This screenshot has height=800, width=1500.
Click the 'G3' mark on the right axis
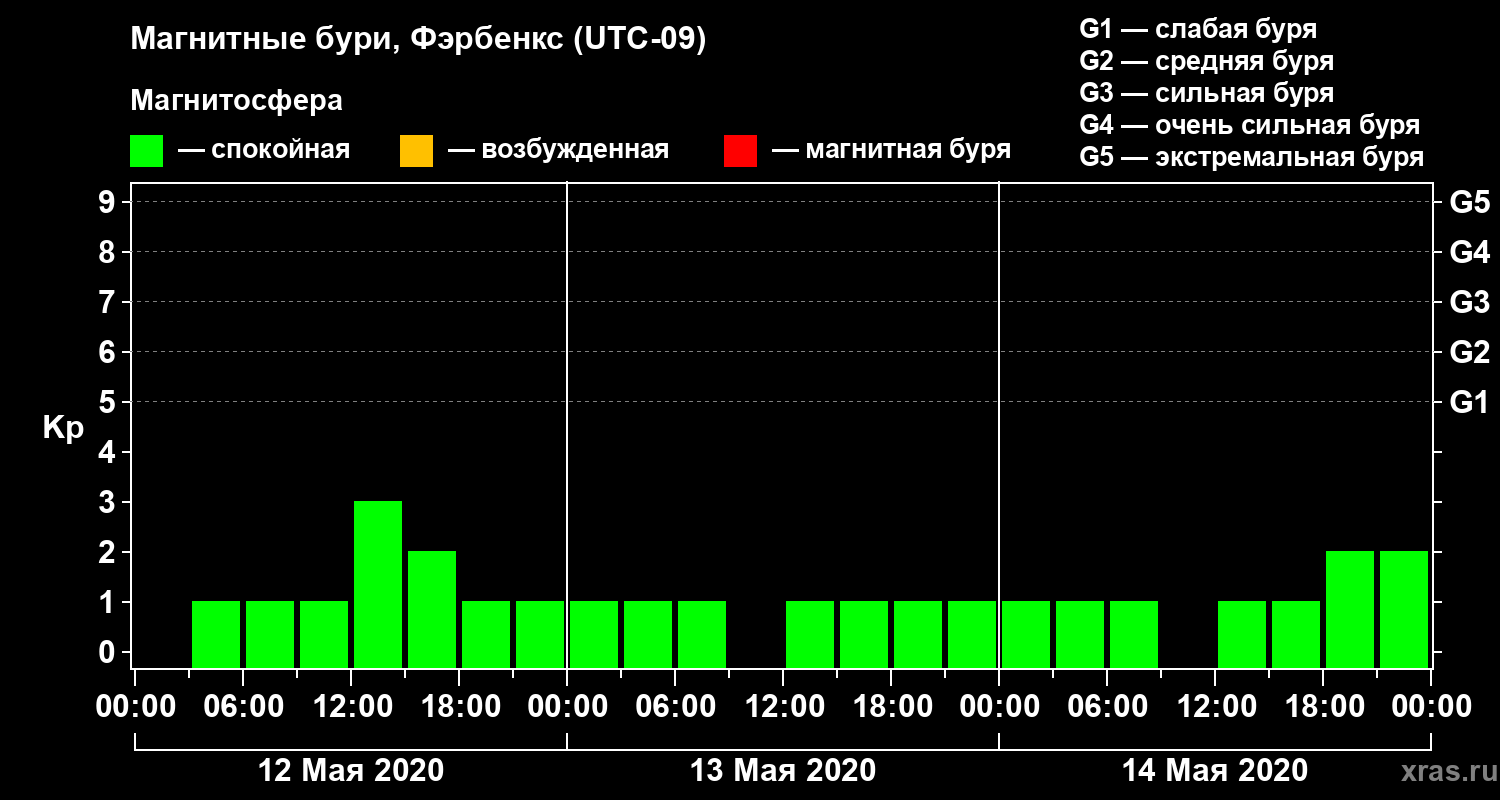pyautogui.click(x=1469, y=302)
